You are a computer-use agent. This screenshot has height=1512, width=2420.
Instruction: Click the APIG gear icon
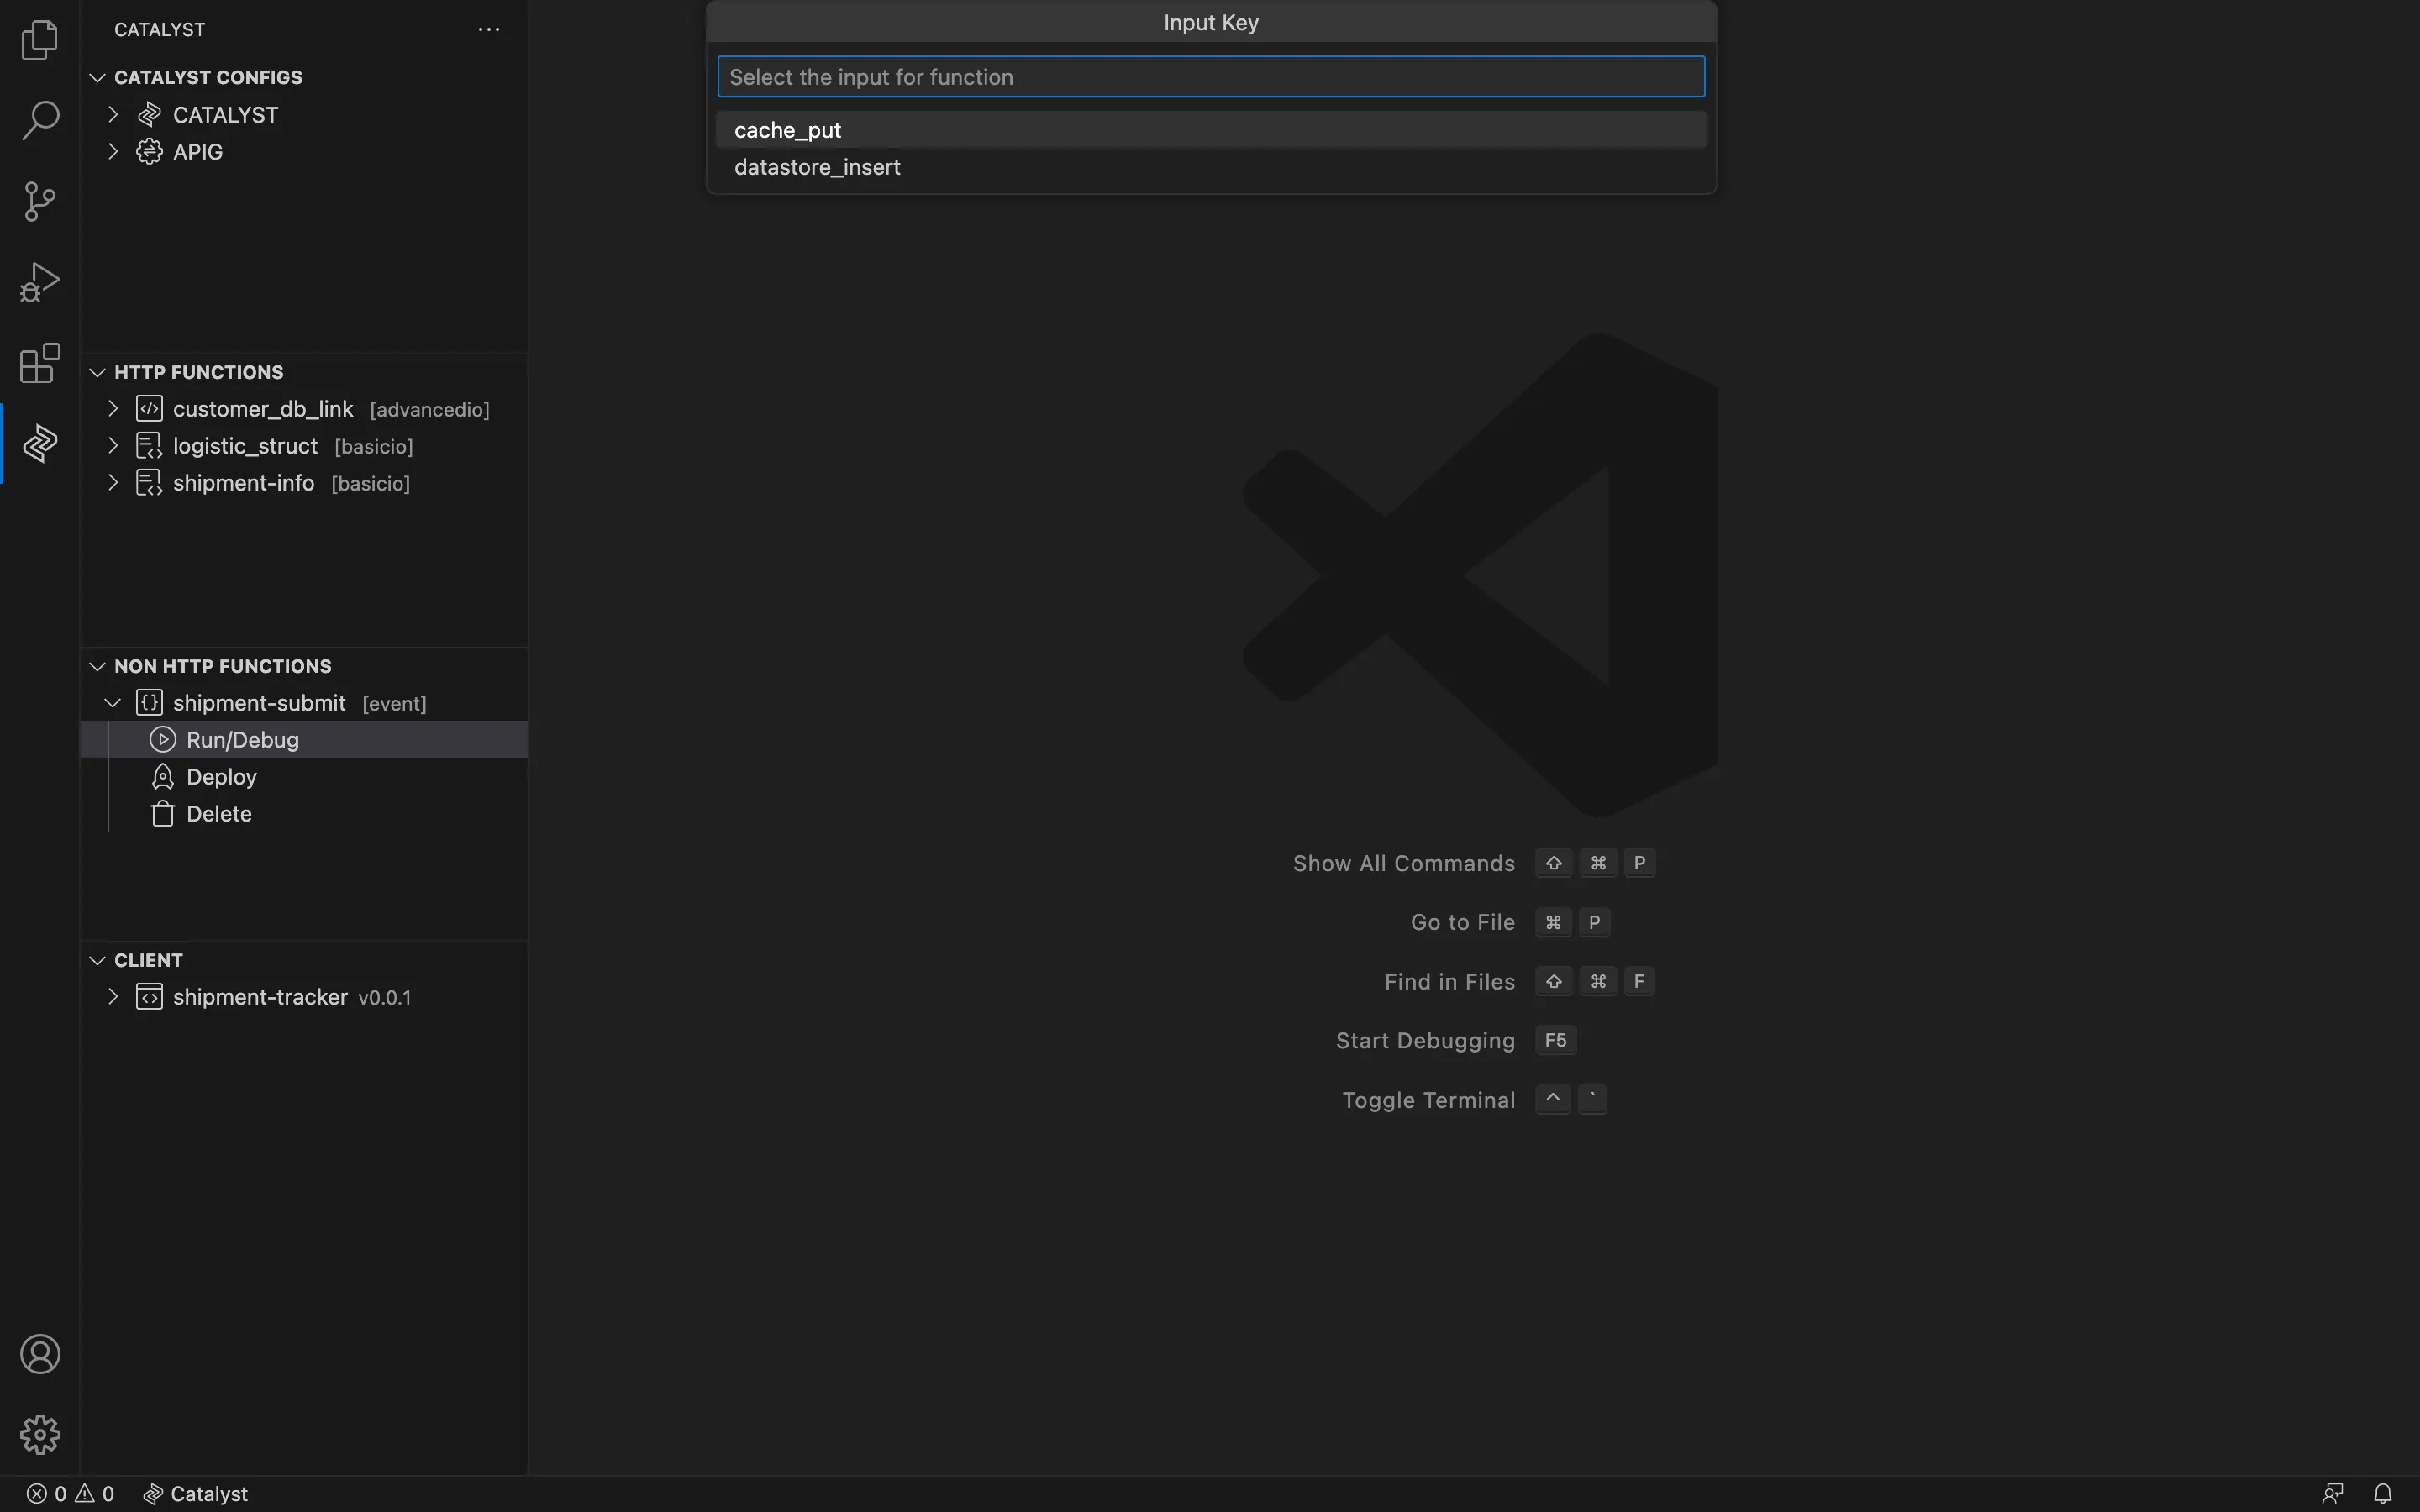[x=150, y=152]
